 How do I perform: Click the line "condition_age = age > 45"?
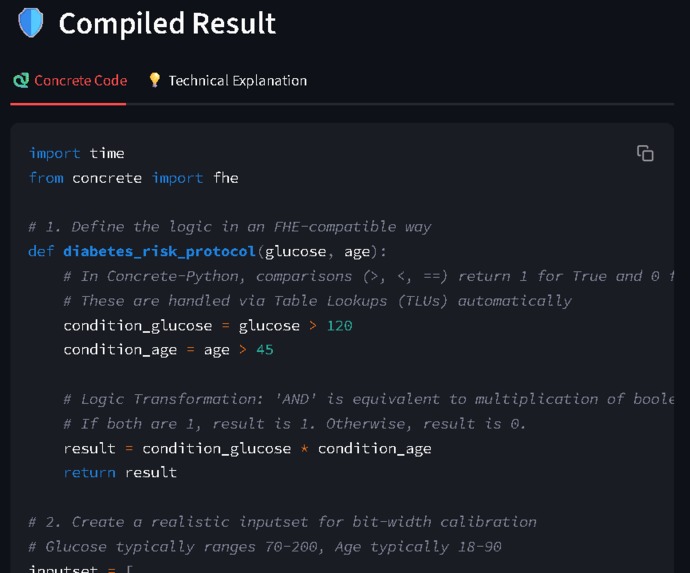(168, 350)
